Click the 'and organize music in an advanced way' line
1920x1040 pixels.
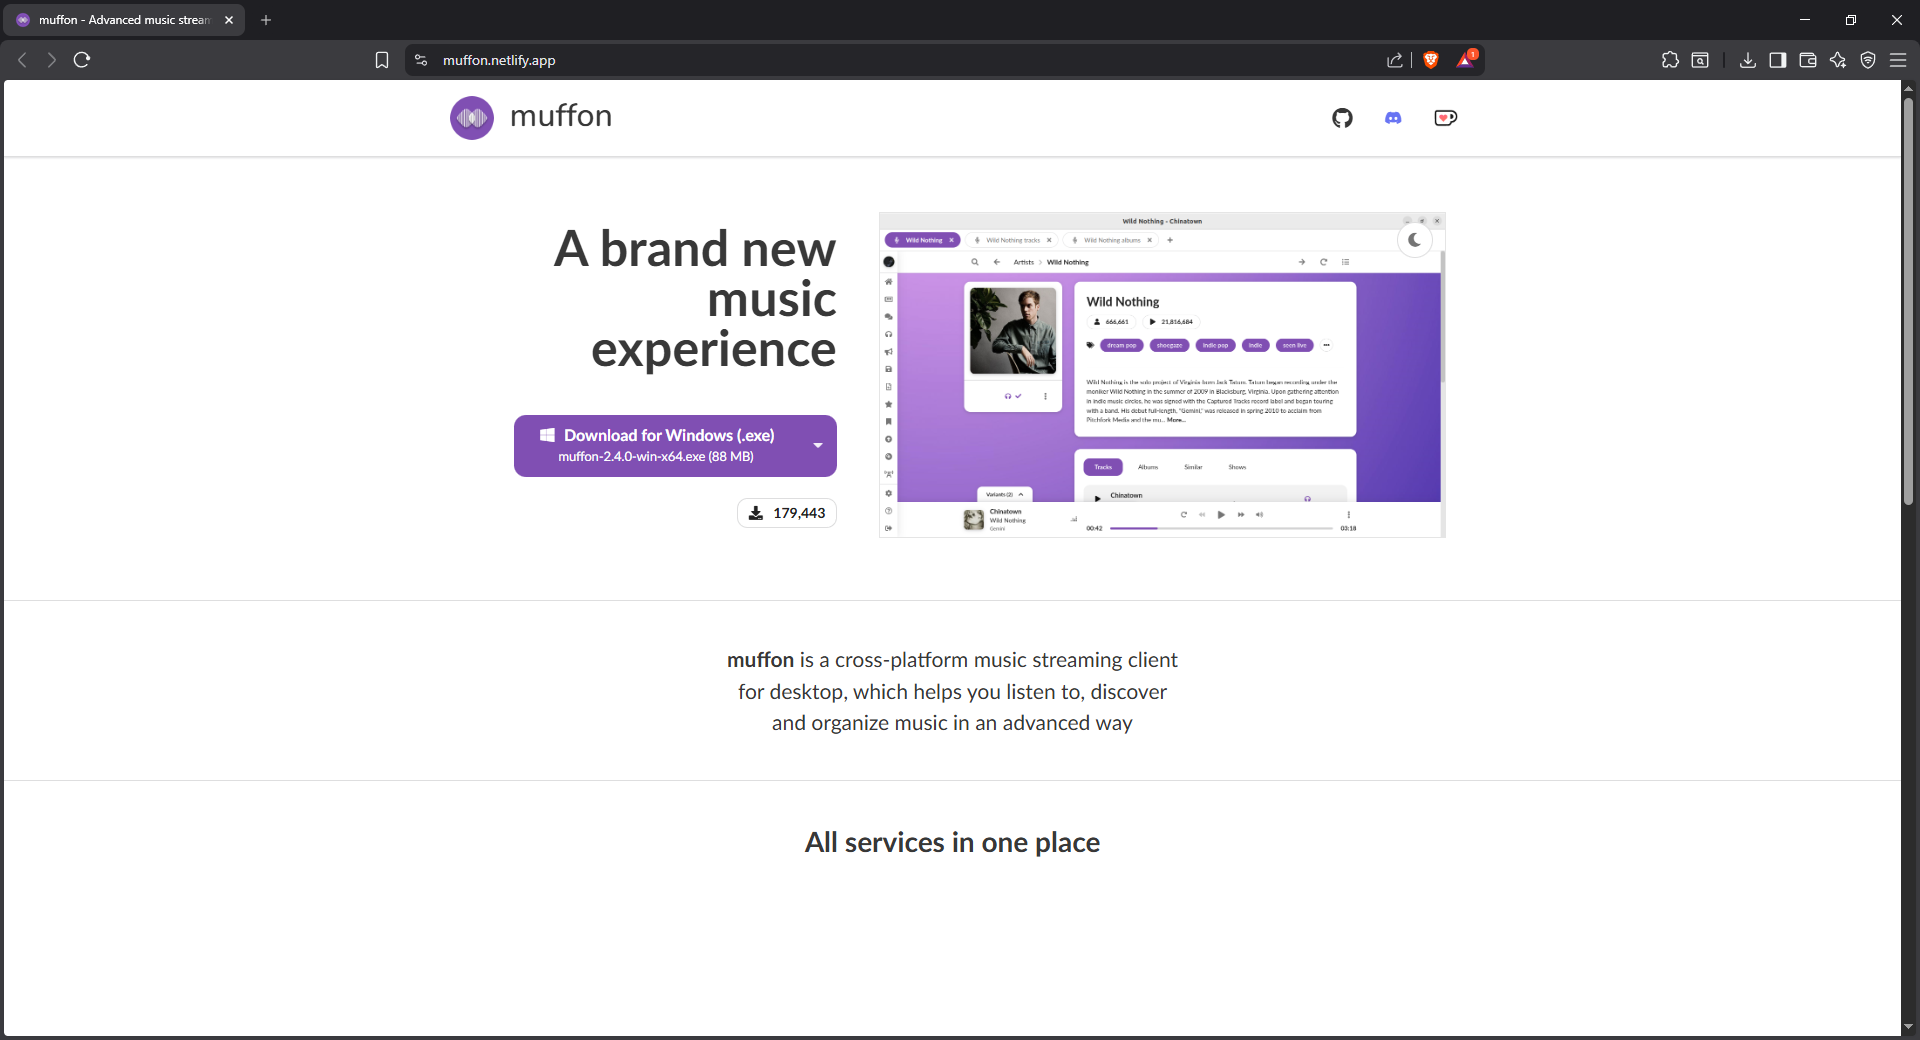(x=952, y=723)
